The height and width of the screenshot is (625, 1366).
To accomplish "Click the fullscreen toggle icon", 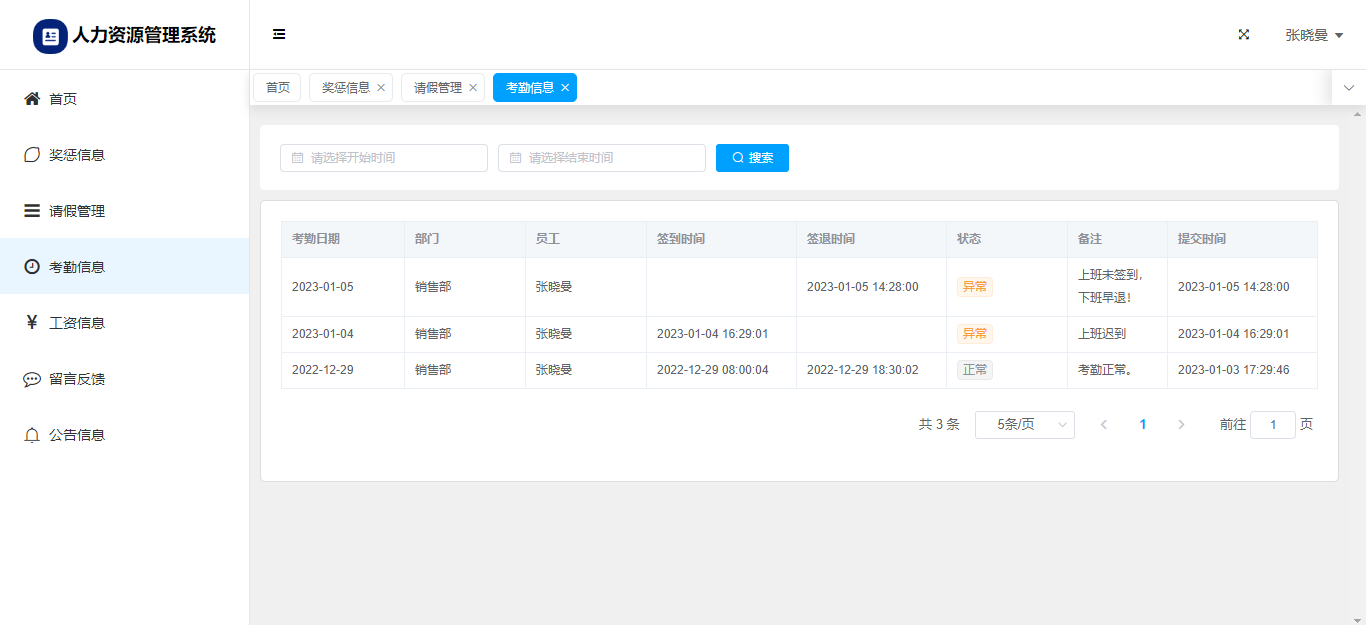I will [1244, 34].
